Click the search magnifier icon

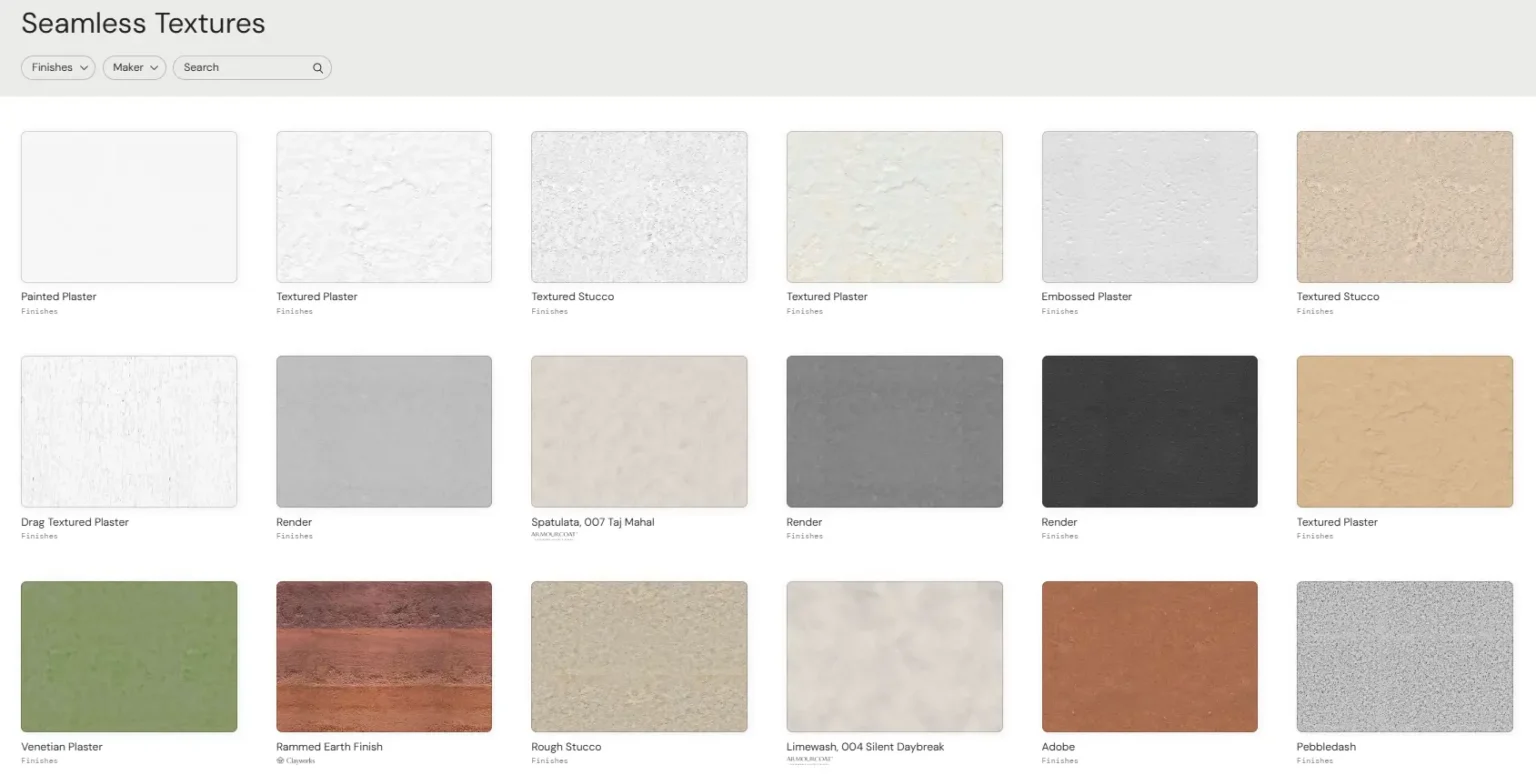pos(318,68)
